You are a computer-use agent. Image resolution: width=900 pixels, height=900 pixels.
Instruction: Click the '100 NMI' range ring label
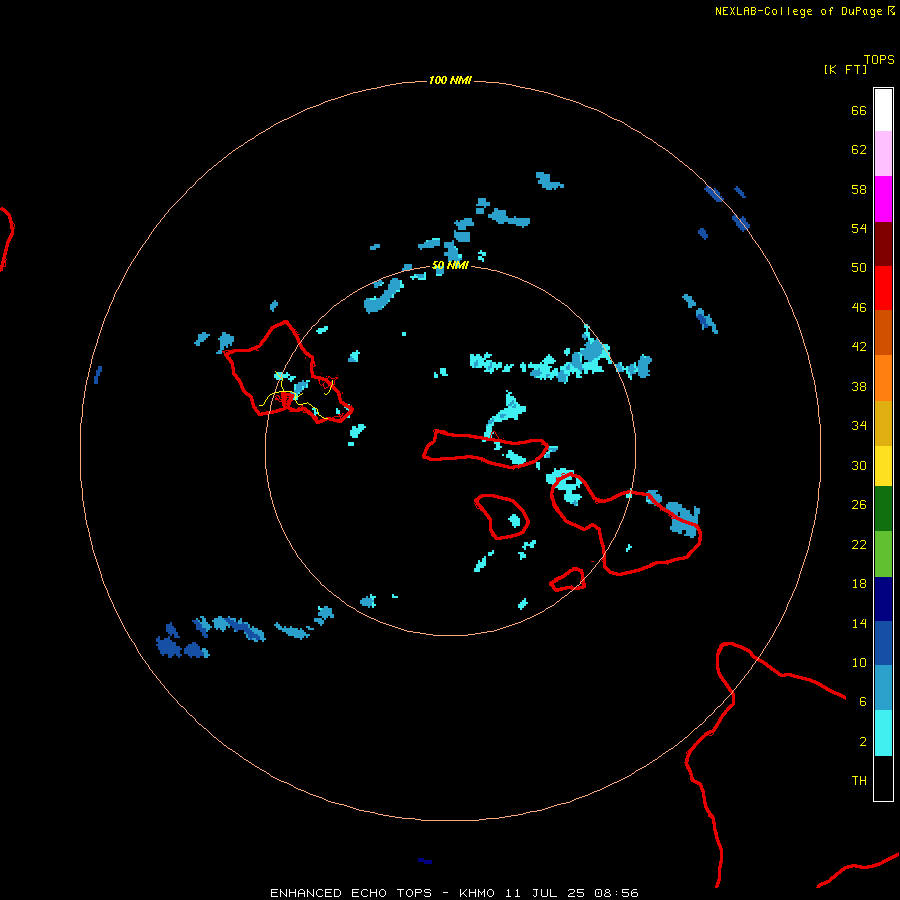click(450, 80)
